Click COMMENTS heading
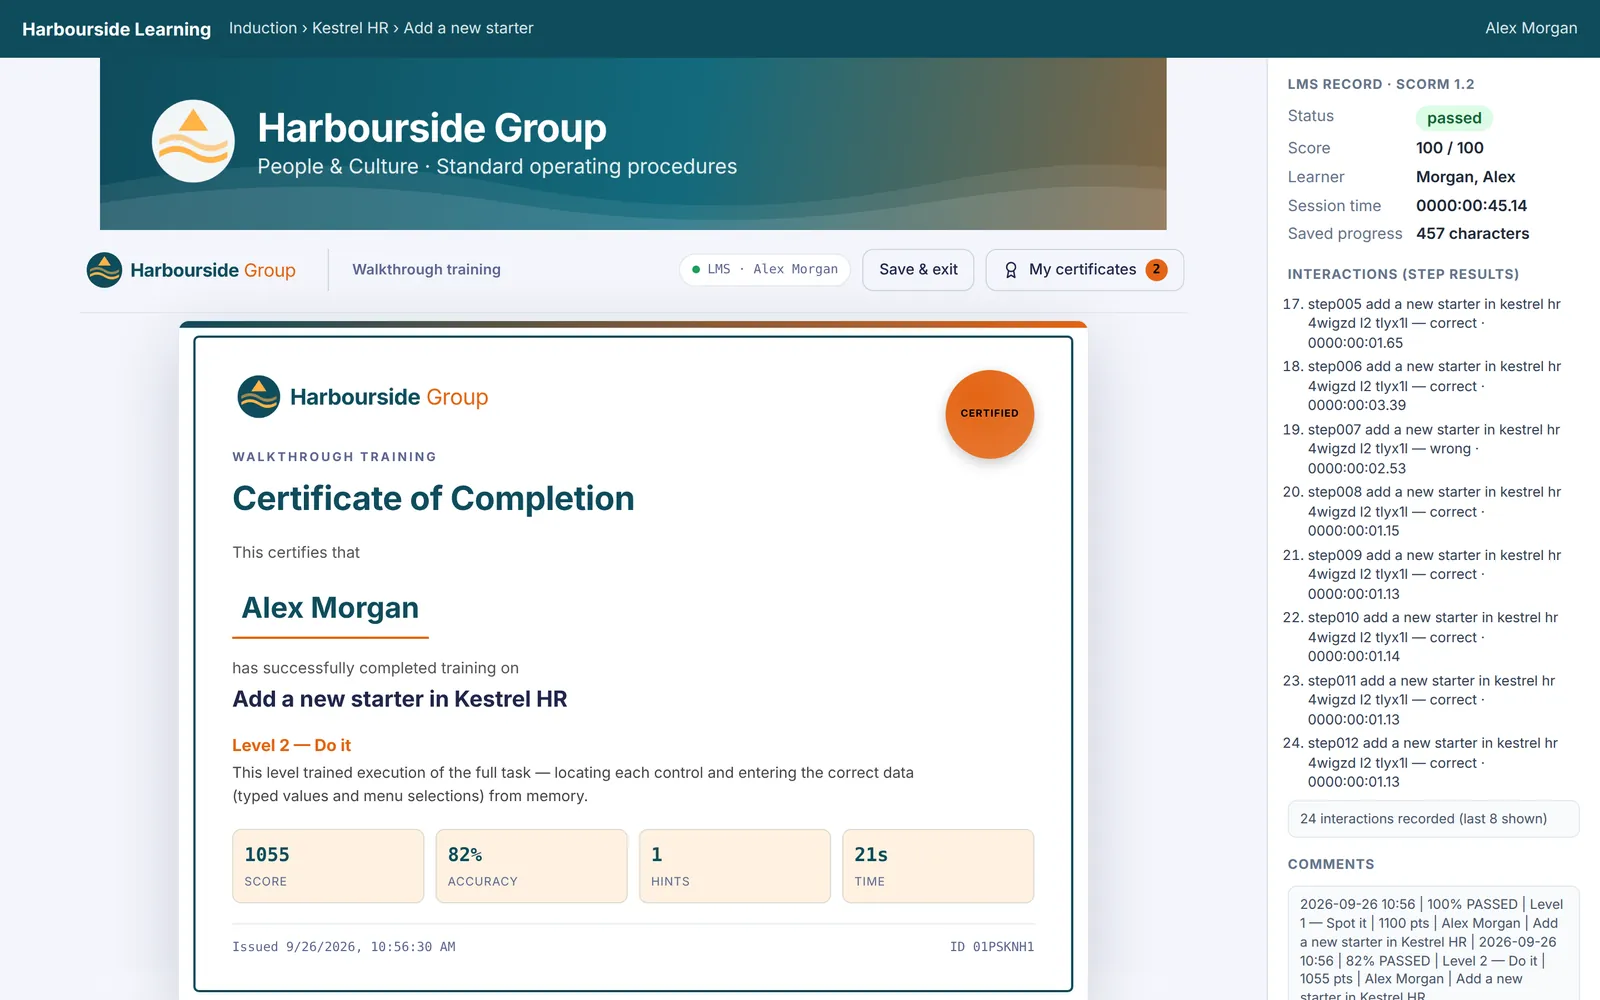The height and width of the screenshot is (1000, 1600). pos(1331,864)
